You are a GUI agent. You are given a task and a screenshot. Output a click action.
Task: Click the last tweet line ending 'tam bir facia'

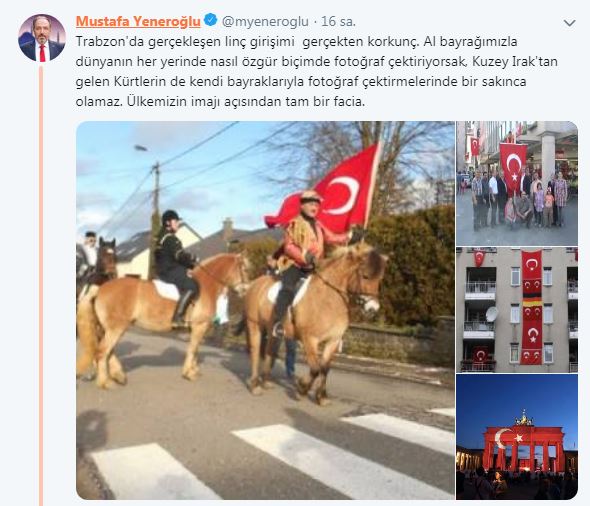click(x=220, y=102)
